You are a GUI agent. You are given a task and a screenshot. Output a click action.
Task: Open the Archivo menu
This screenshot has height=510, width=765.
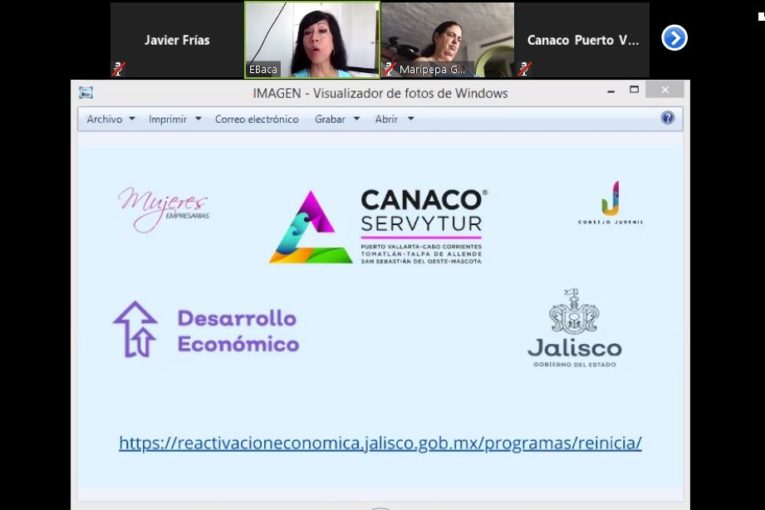[x=104, y=119]
